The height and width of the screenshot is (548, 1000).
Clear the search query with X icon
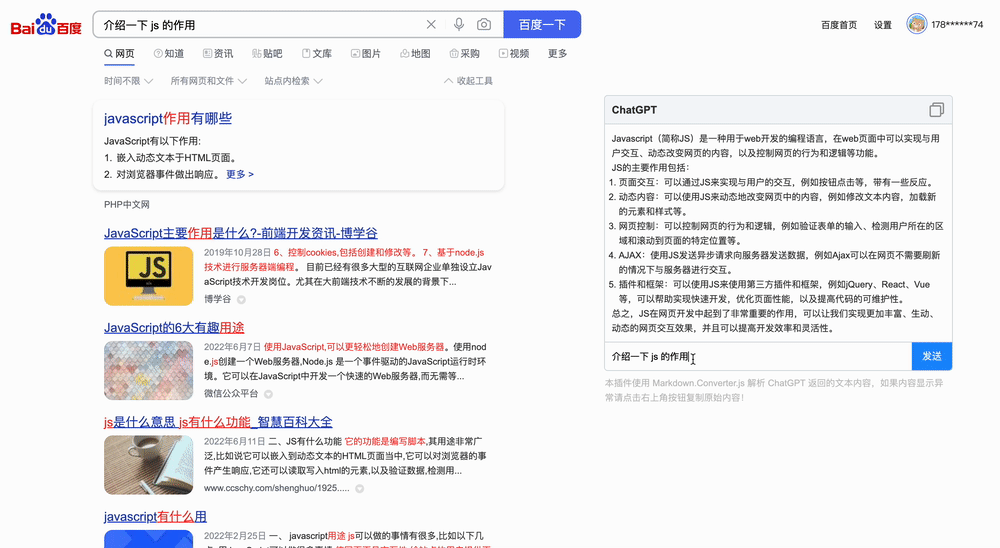click(431, 24)
